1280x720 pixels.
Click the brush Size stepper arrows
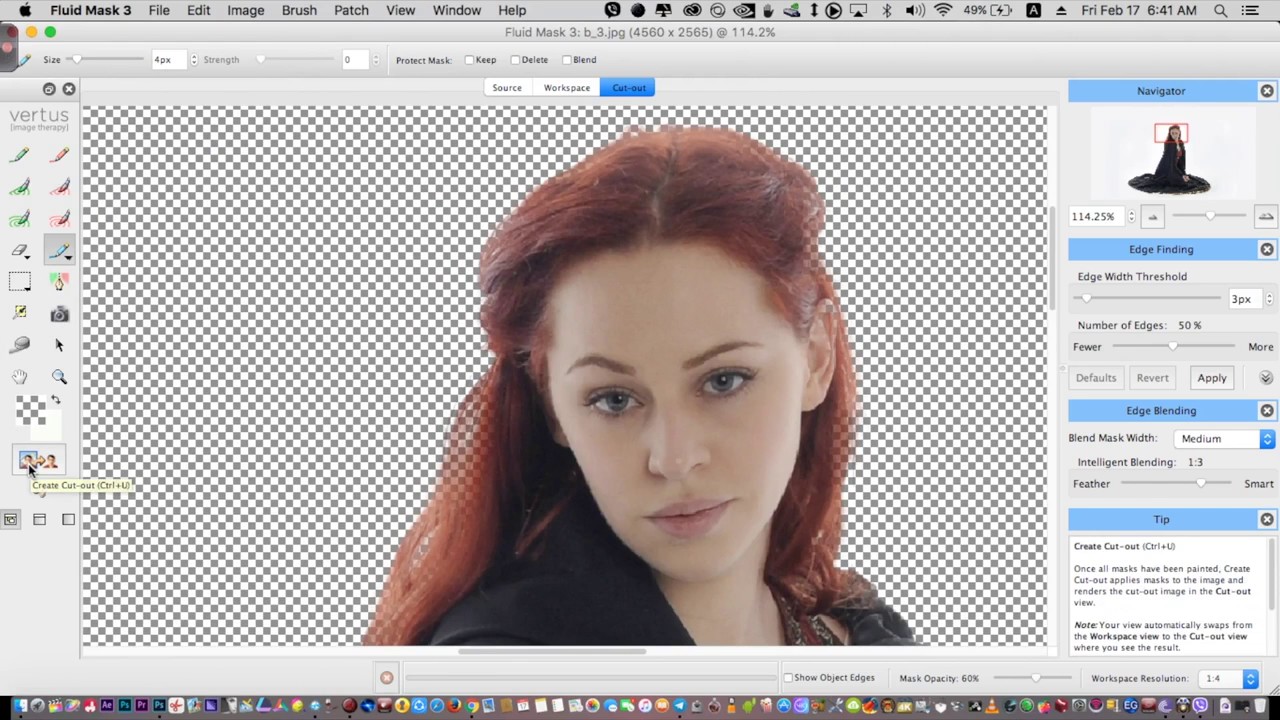click(194, 60)
